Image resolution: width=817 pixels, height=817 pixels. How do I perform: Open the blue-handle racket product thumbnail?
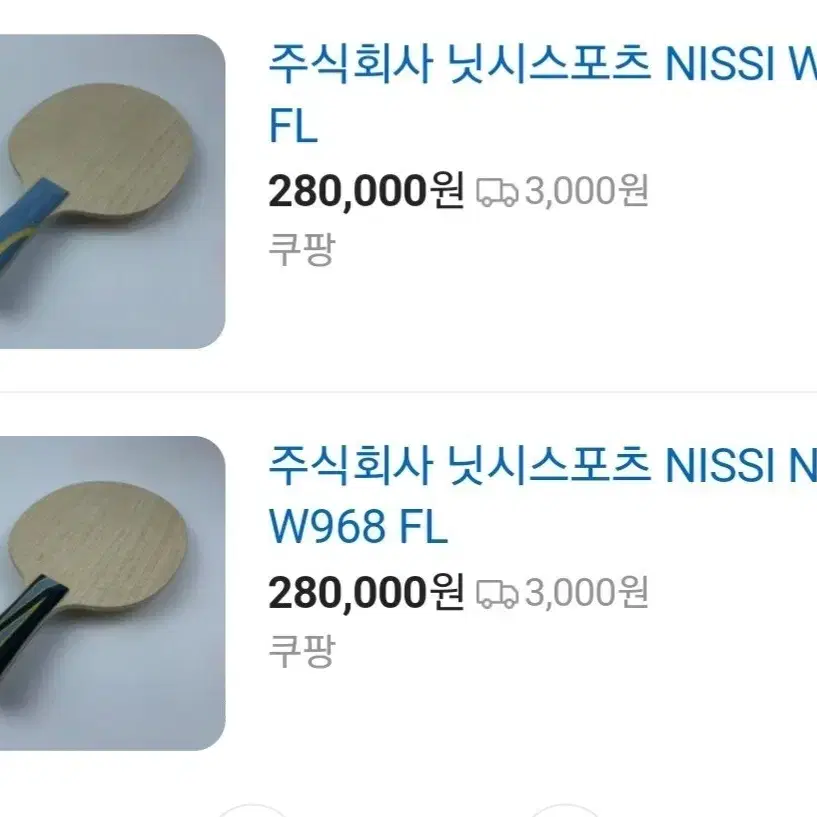pos(113,191)
